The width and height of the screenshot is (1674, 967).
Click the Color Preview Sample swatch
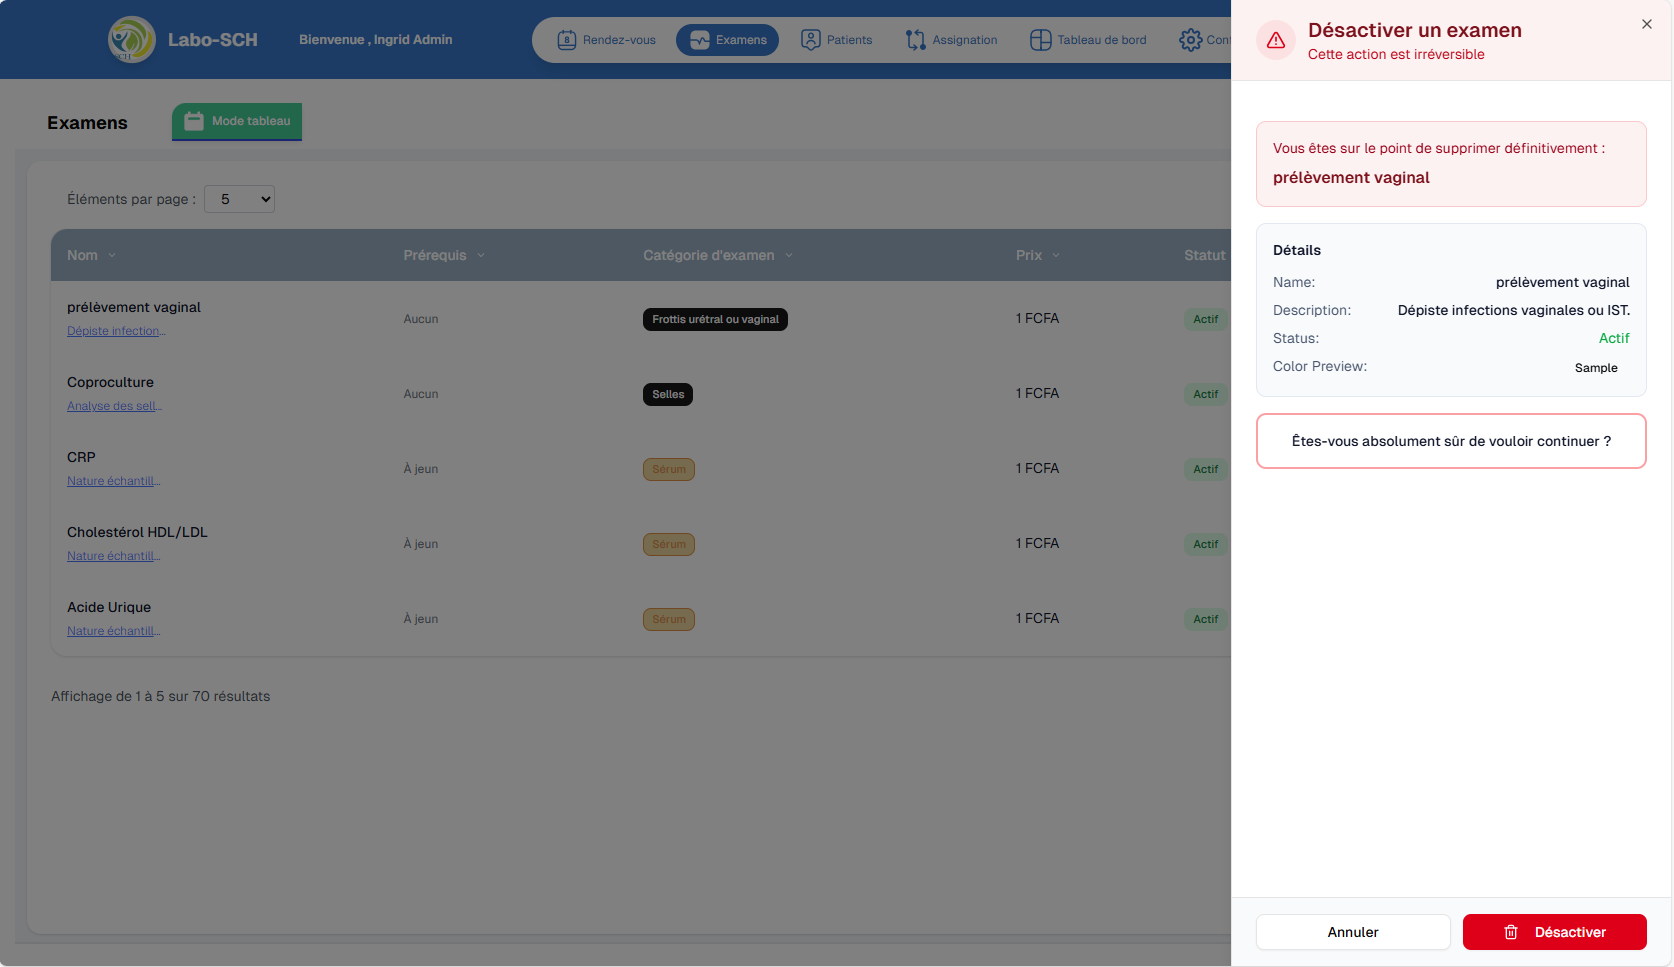[1595, 368]
